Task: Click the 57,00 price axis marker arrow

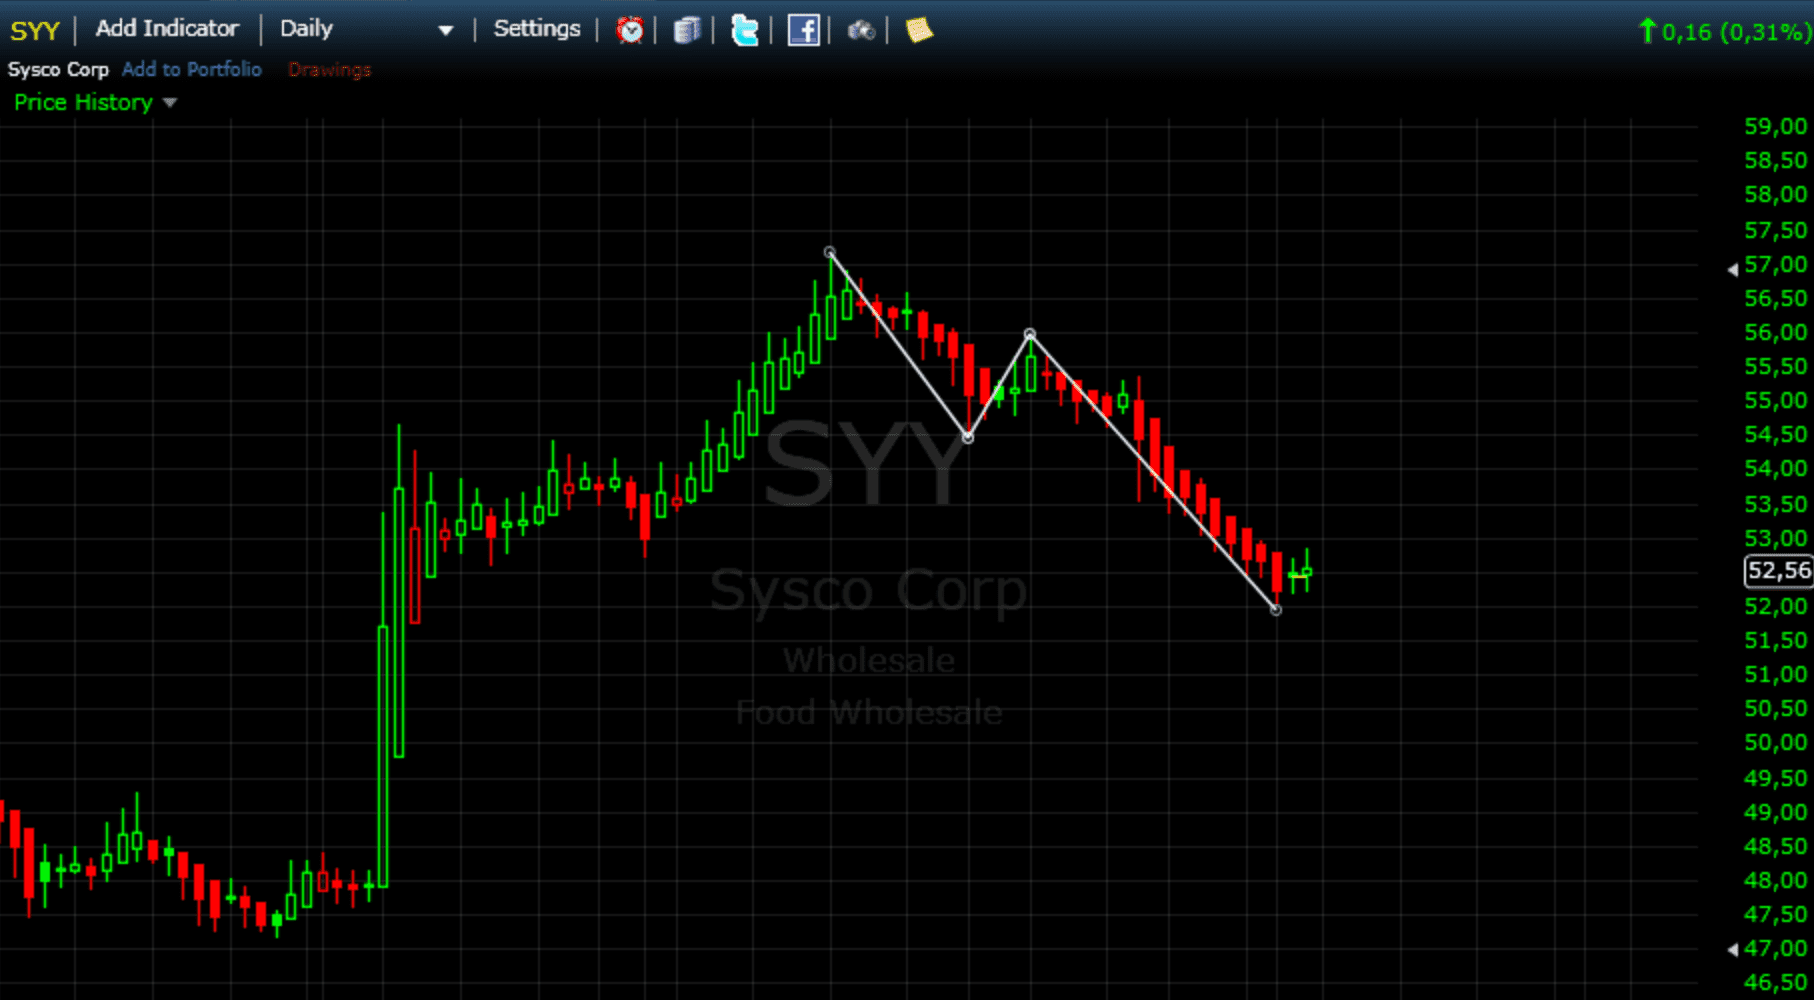Action: tap(1733, 269)
